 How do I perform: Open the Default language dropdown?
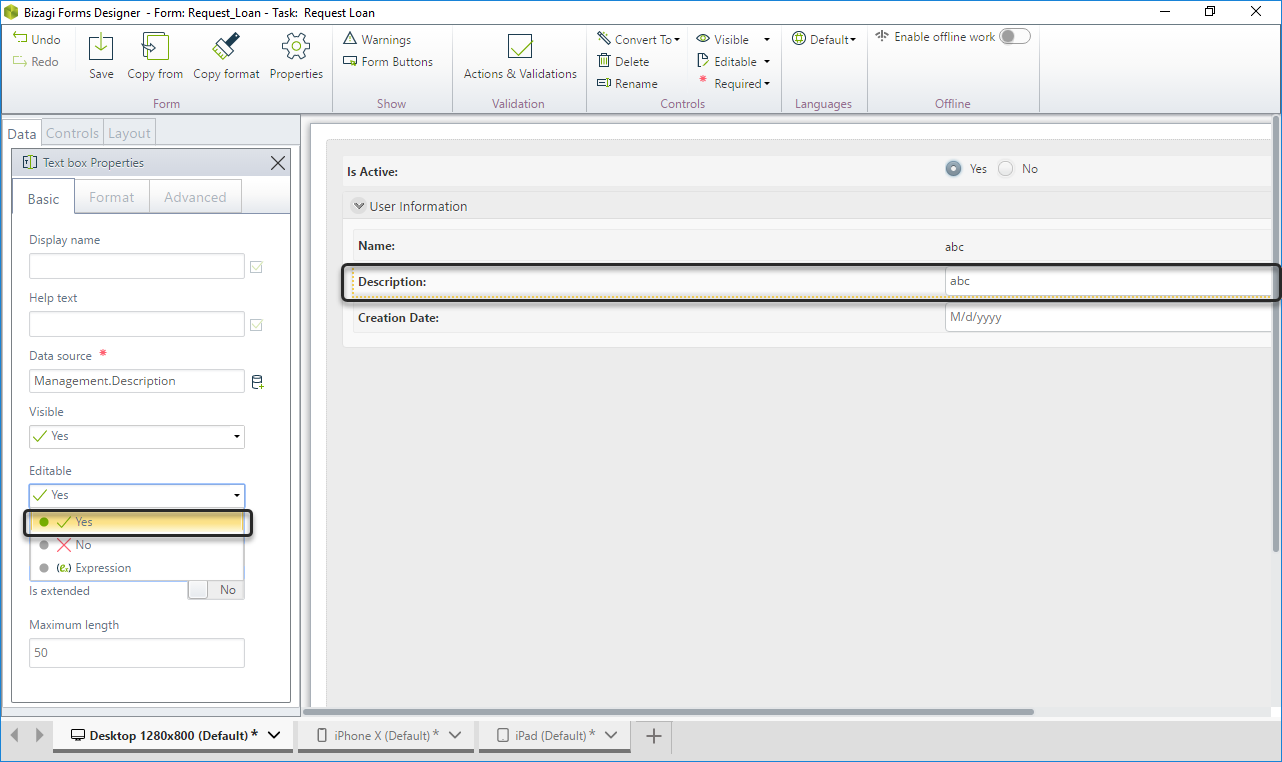coord(824,39)
